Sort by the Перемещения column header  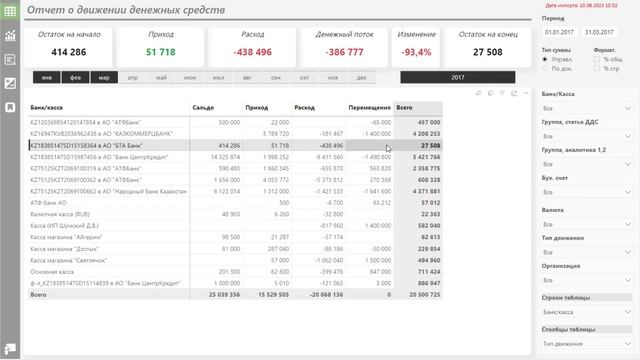click(x=369, y=108)
